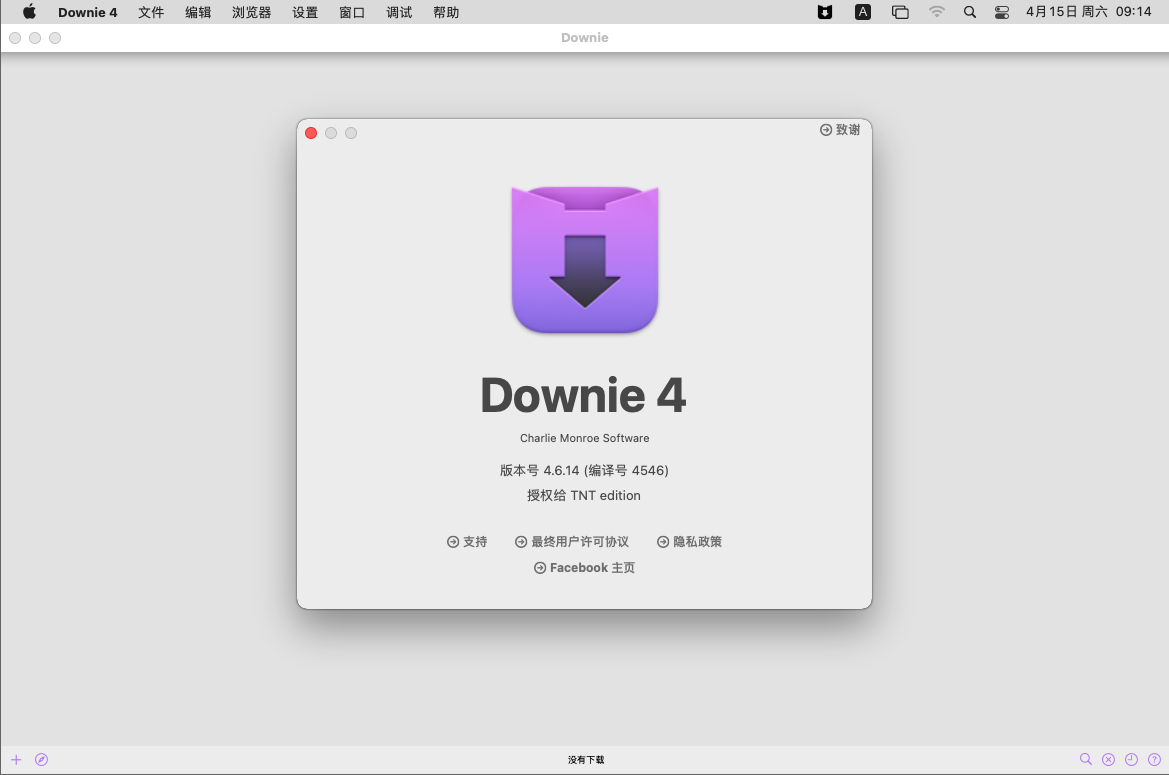Open the Wi-Fi status icon in the menu bar
This screenshot has width=1169, height=775.
pos(937,12)
